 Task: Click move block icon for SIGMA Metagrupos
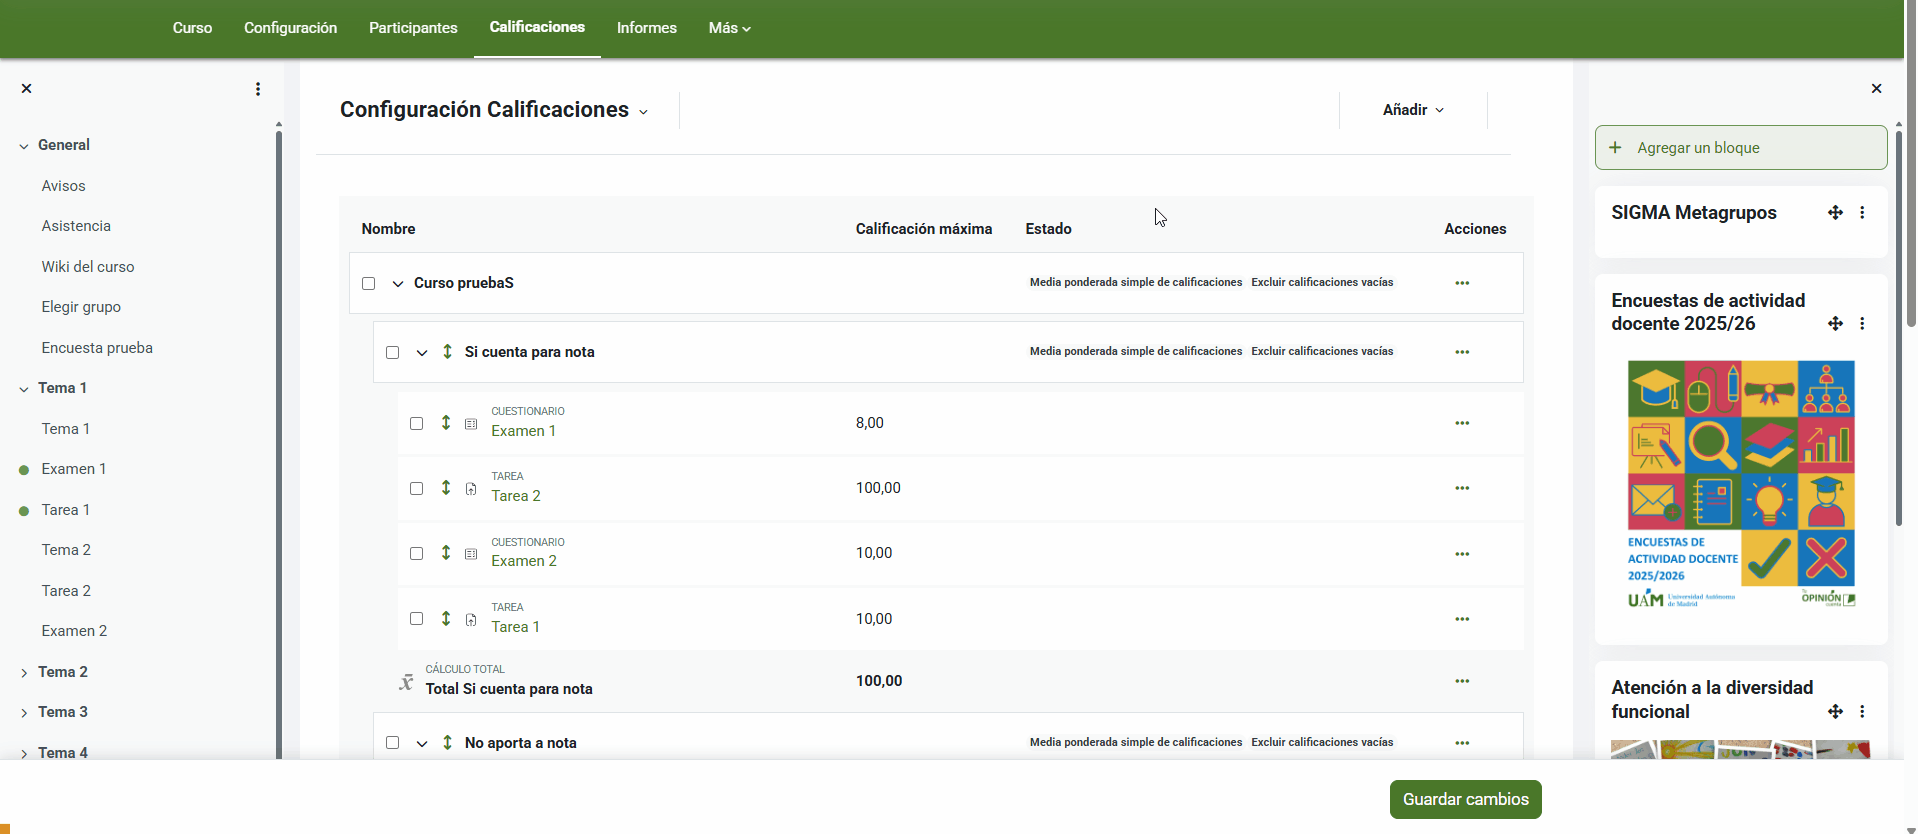[x=1835, y=213]
